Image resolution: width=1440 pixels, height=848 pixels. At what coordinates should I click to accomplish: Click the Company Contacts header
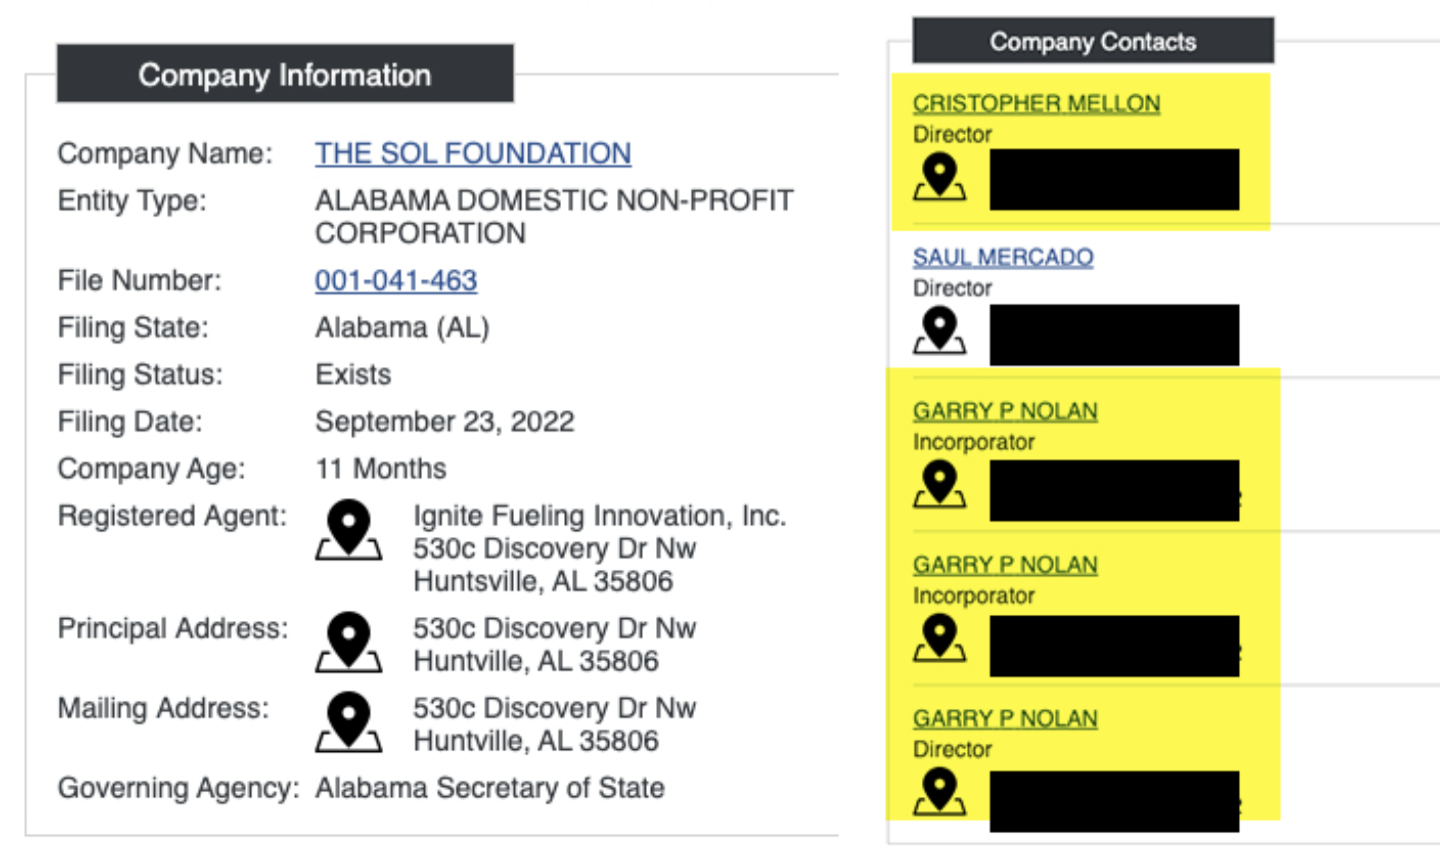point(1093,41)
